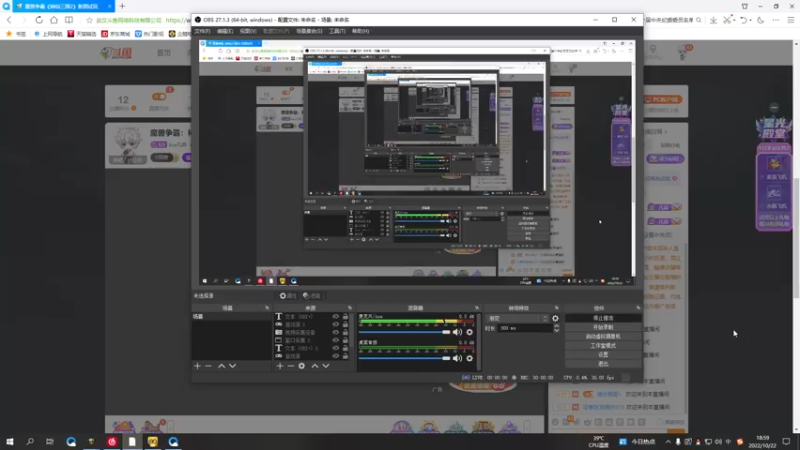800x450 pixels.
Task: Open the OBS 文件(F) menu
Action: pos(202,31)
